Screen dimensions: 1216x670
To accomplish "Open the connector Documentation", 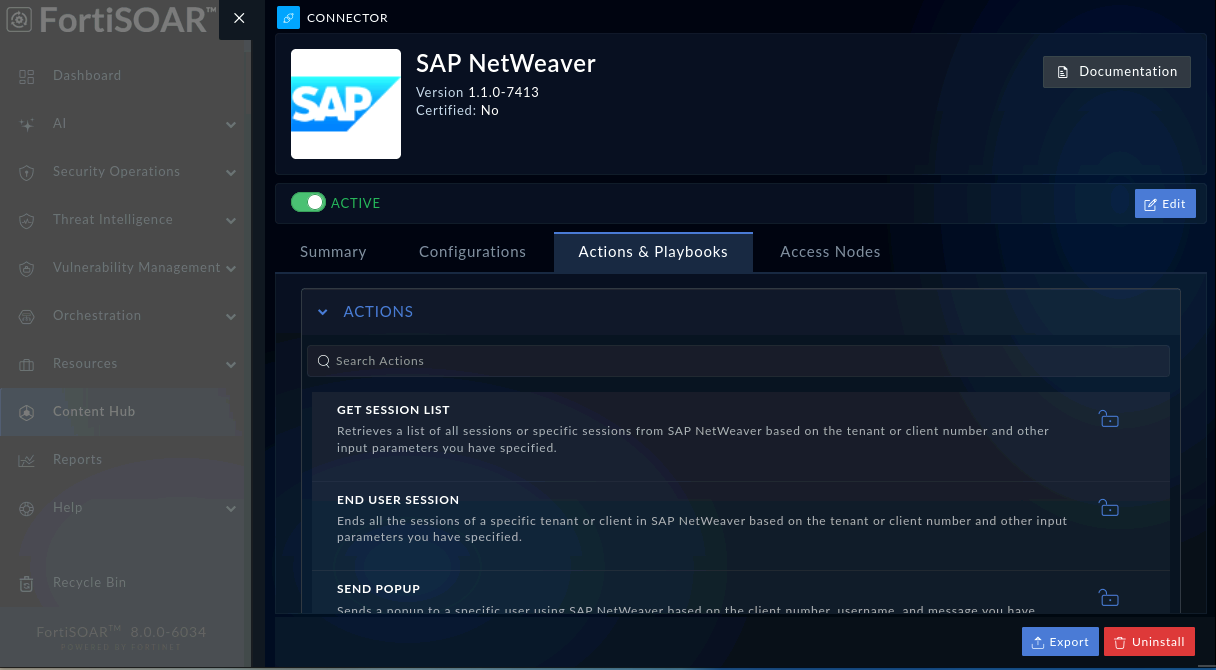I will [x=1117, y=72].
